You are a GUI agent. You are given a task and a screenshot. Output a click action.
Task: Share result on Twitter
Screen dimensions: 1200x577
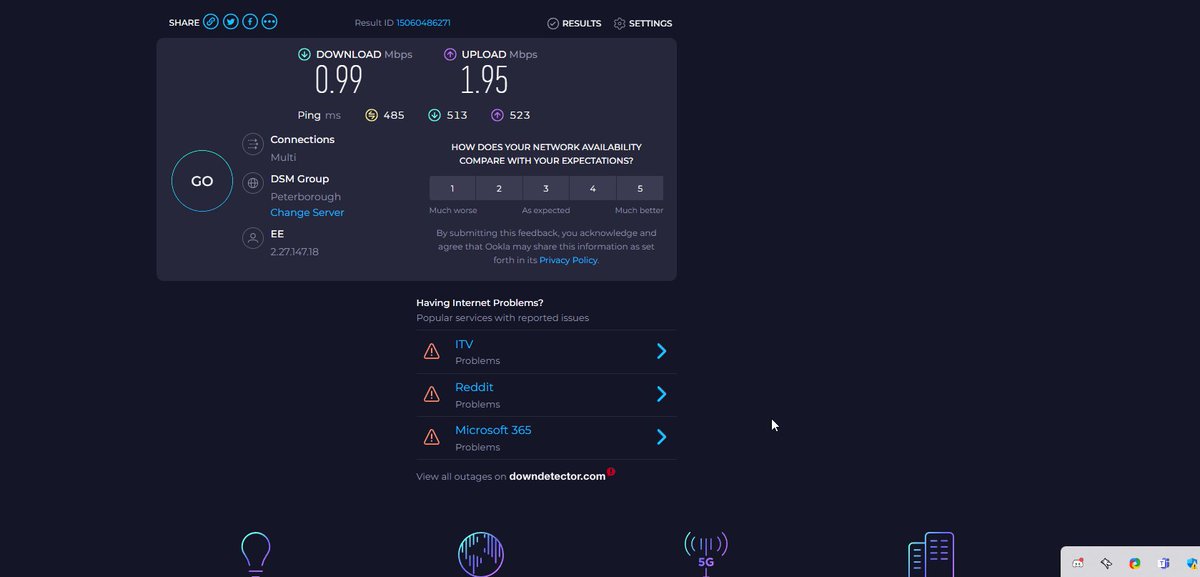pos(231,22)
